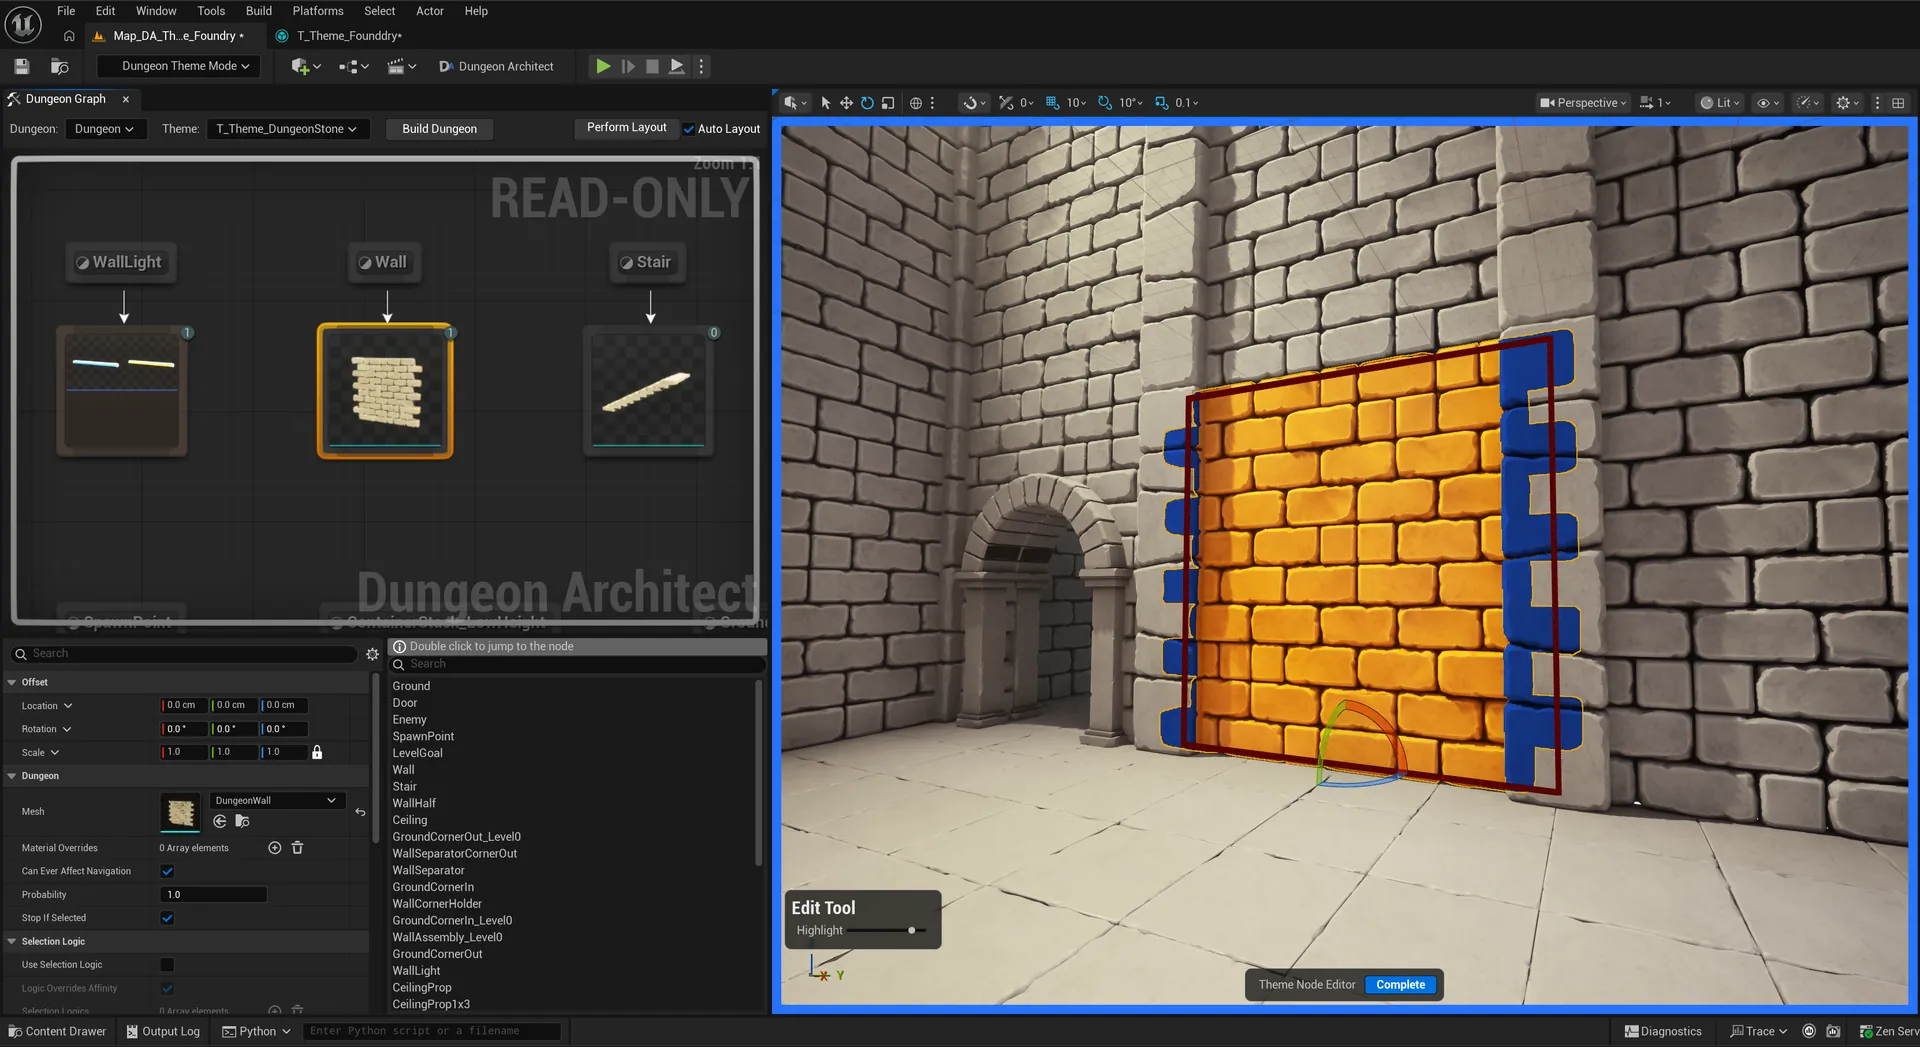Open the Dungeon Theme Mode dropdown

(x=178, y=66)
